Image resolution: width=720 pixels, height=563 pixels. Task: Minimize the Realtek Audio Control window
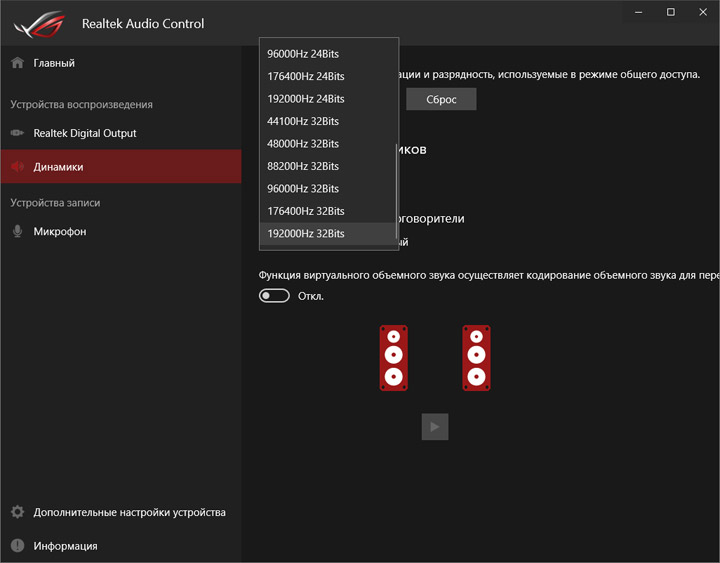(x=638, y=12)
